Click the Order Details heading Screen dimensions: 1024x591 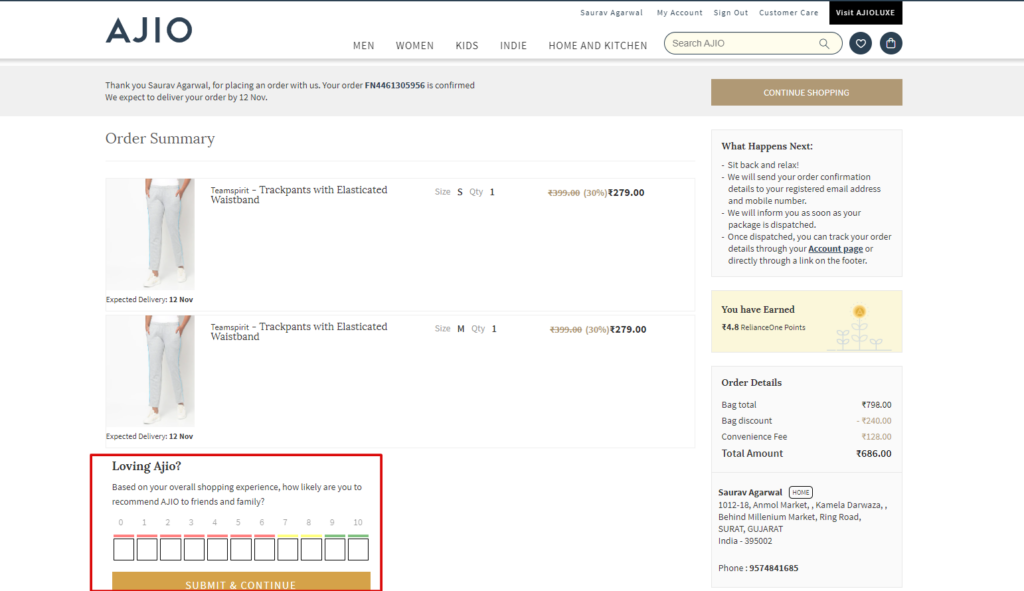pyautogui.click(x=752, y=383)
